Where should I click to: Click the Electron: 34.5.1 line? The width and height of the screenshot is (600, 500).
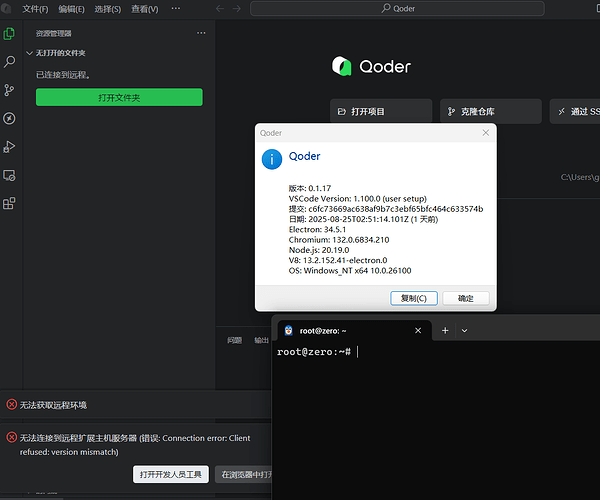click(317, 230)
